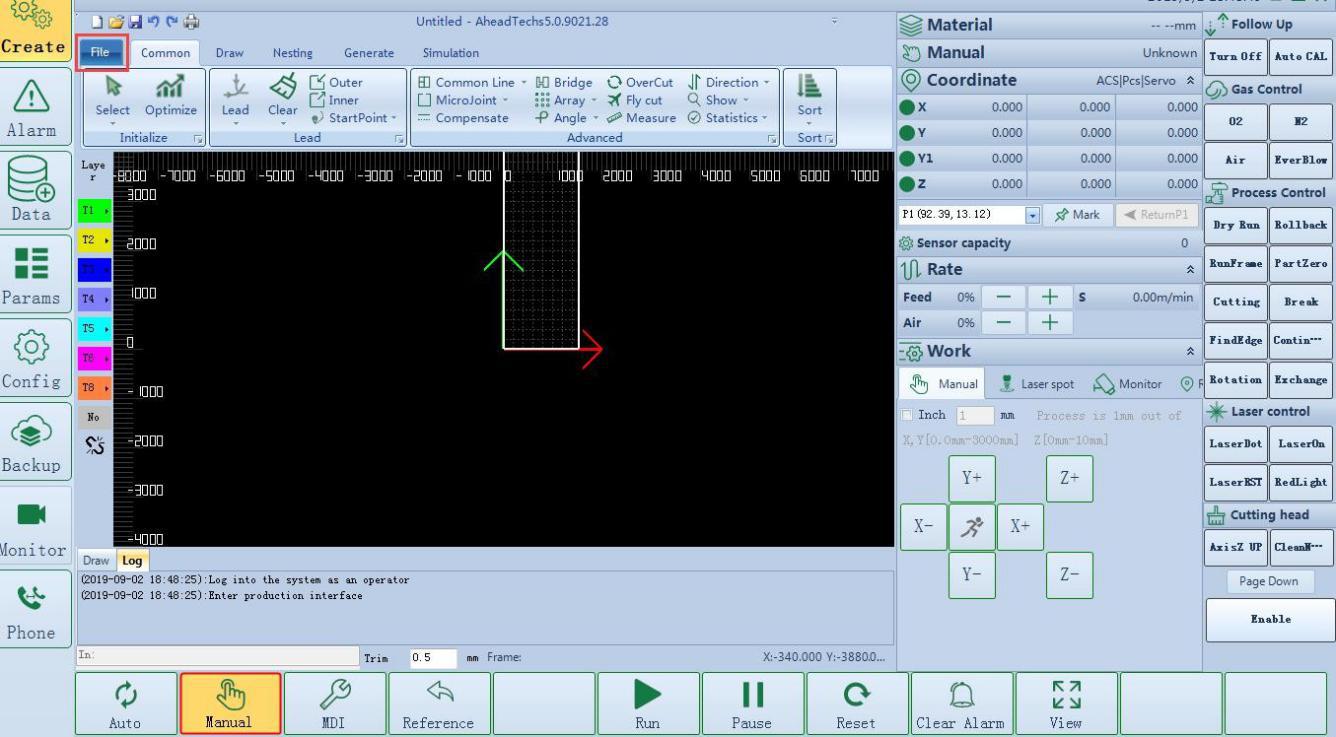
Task: Click the OverCut tool
Action: coord(640,83)
